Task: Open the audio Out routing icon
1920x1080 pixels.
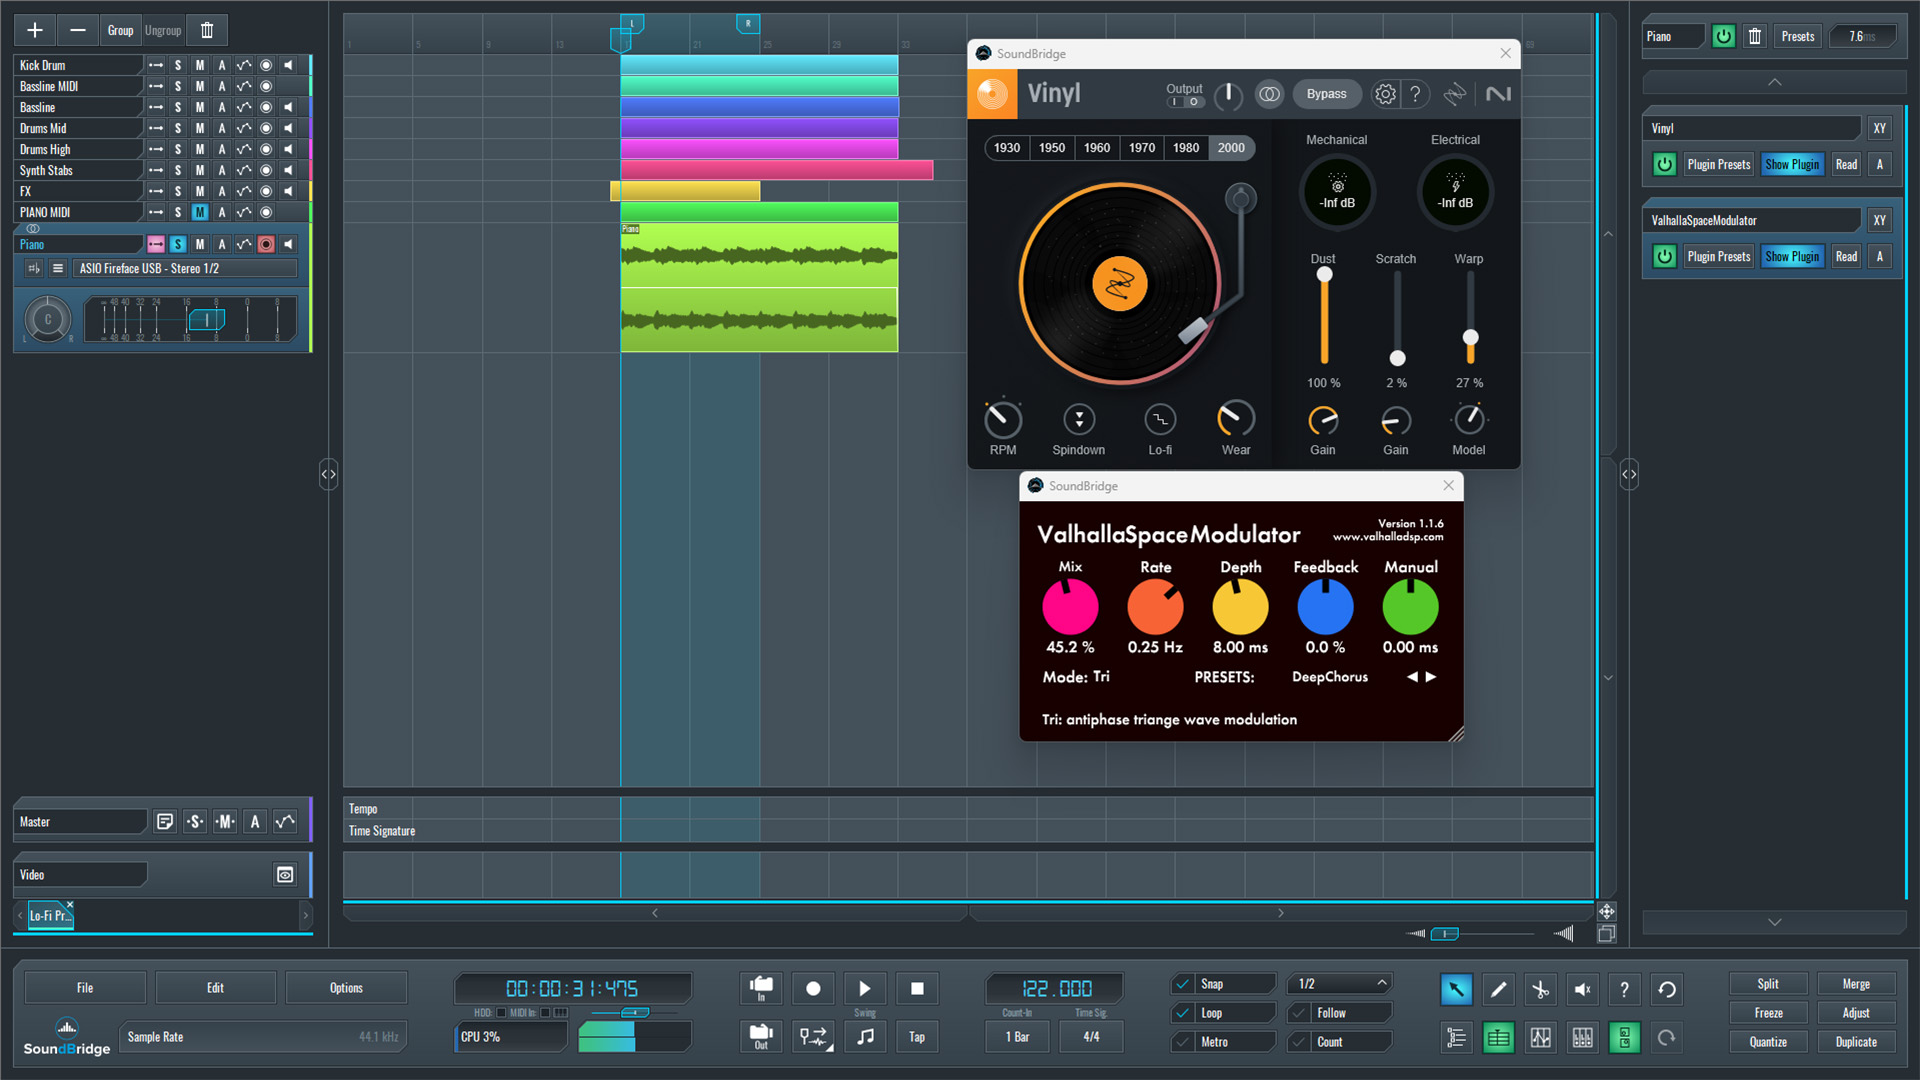Action: [761, 1037]
